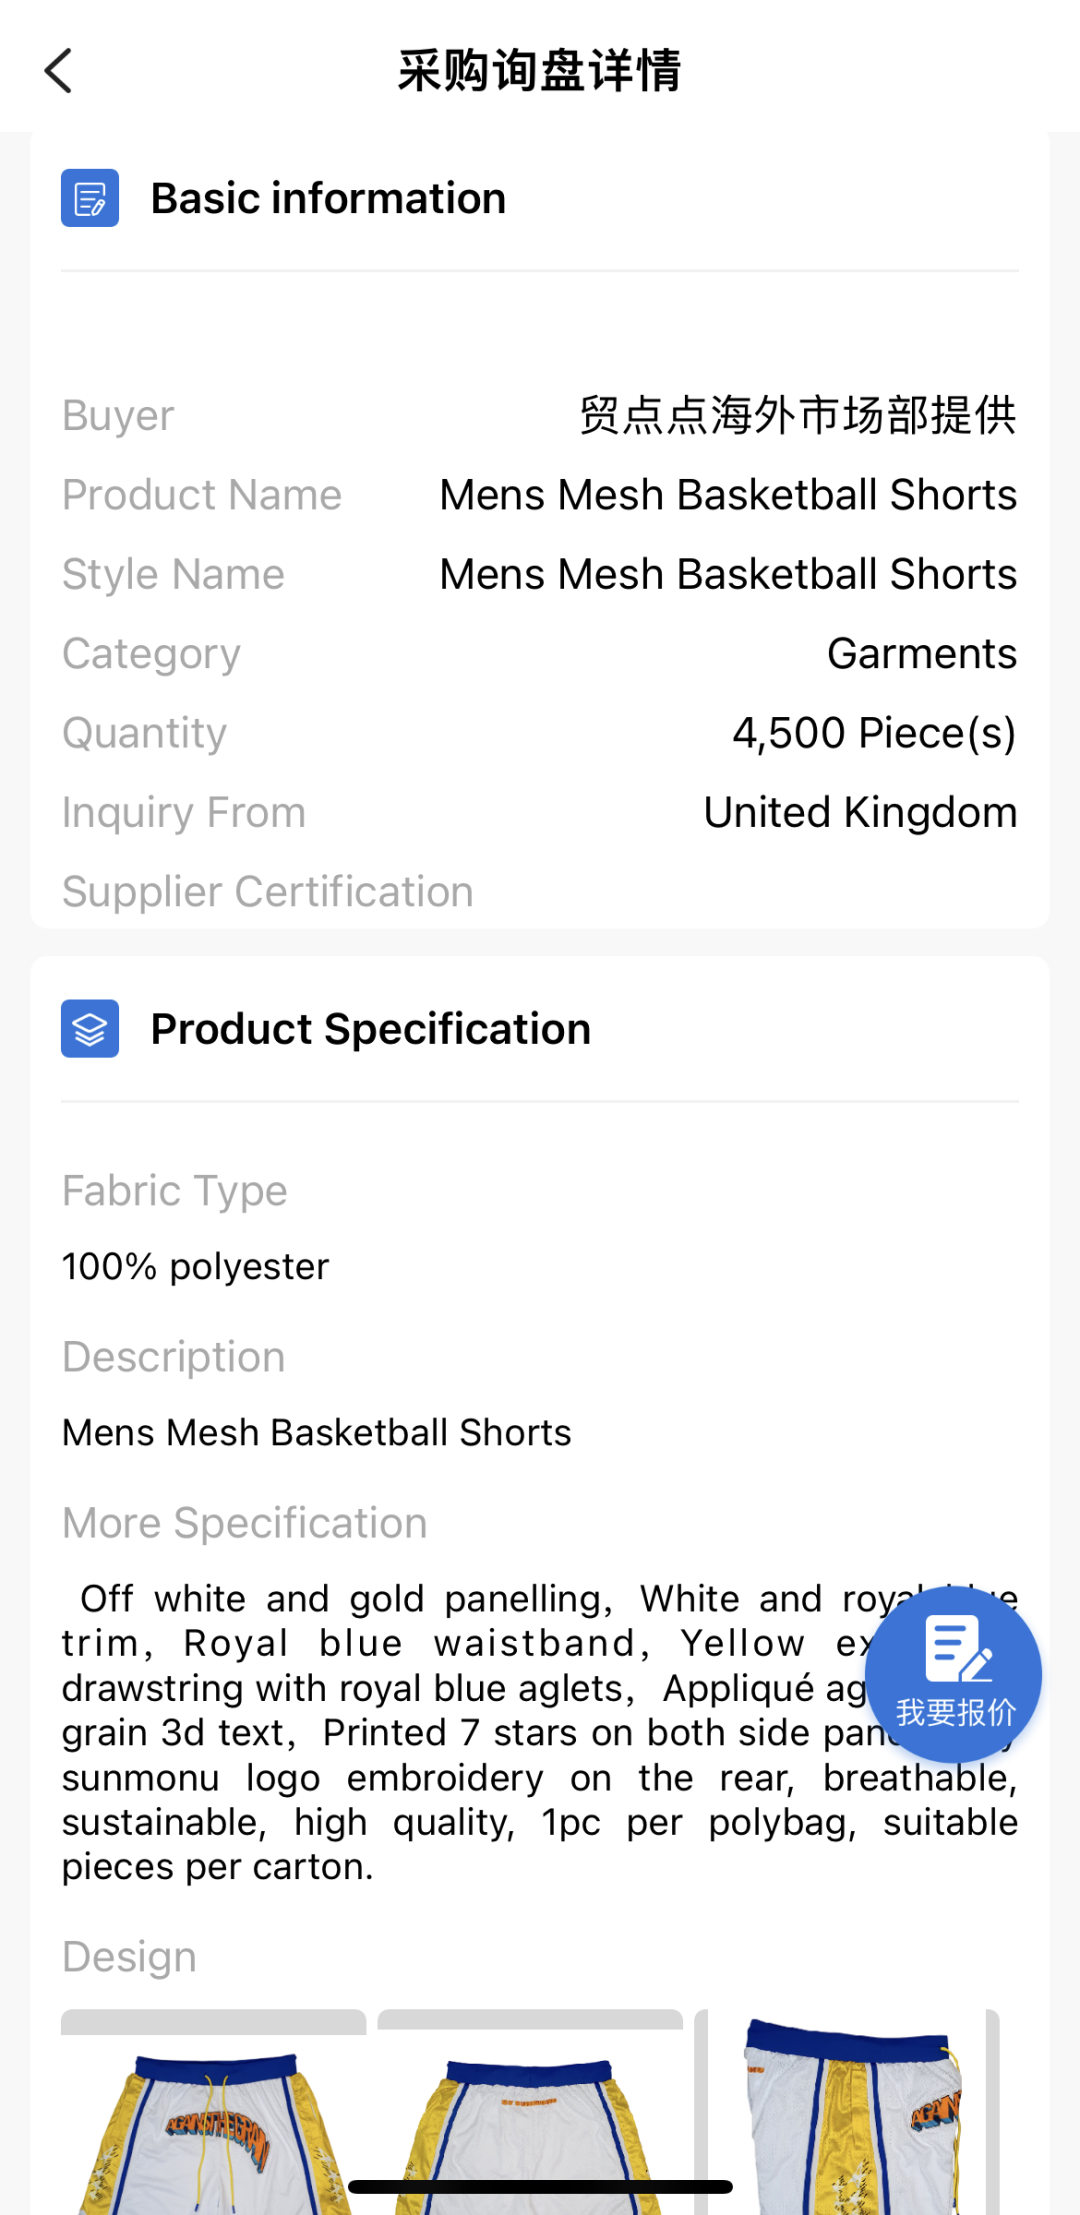Tap the Product Specification heading
The image size is (1080, 2215).
click(370, 1029)
